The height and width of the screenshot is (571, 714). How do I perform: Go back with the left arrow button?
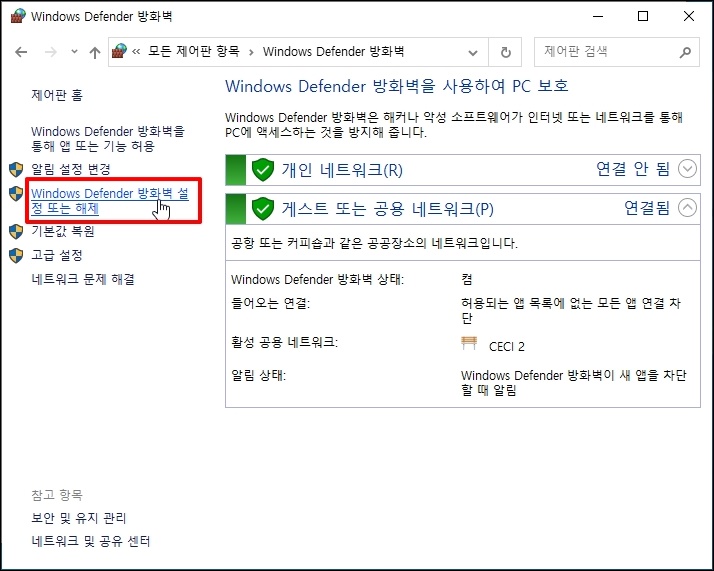(x=21, y=52)
